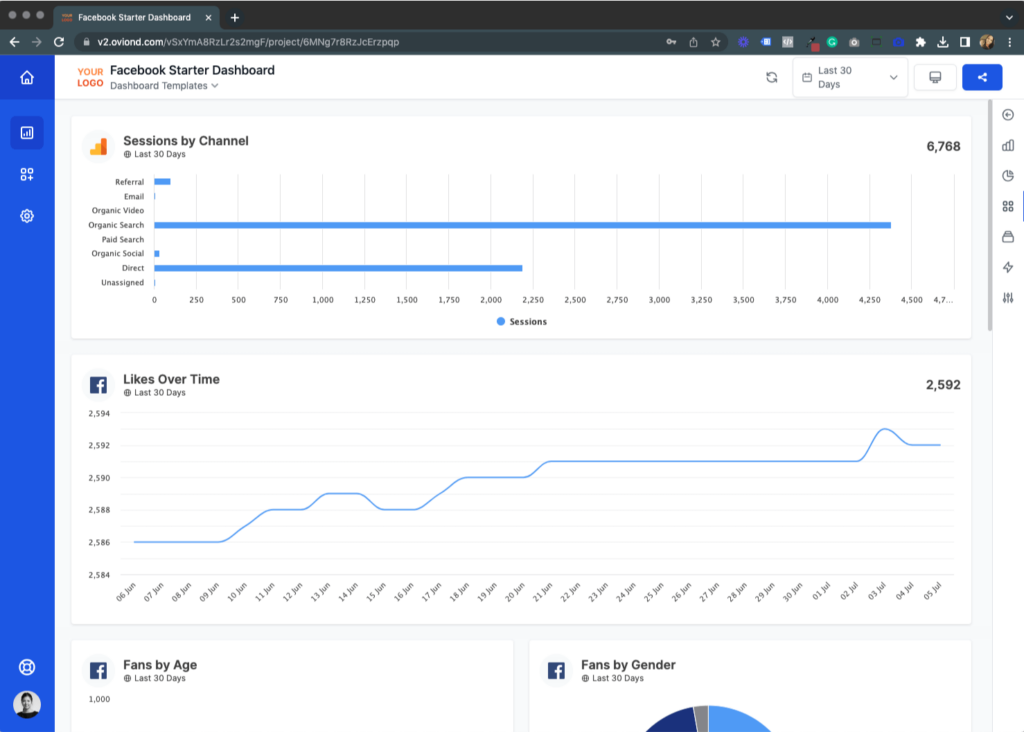The width and height of the screenshot is (1024, 732).
Task: Click the Chrome profile avatar in the toolbar
Action: (x=987, y=42)
